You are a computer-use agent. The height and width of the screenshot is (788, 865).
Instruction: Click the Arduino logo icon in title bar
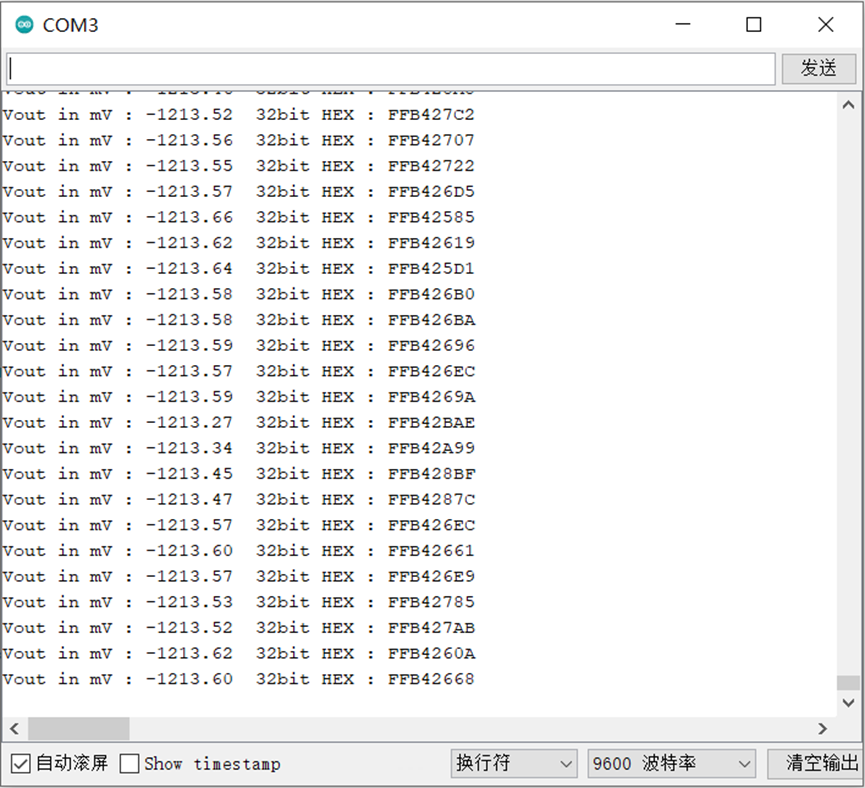(x=22, y=24)
